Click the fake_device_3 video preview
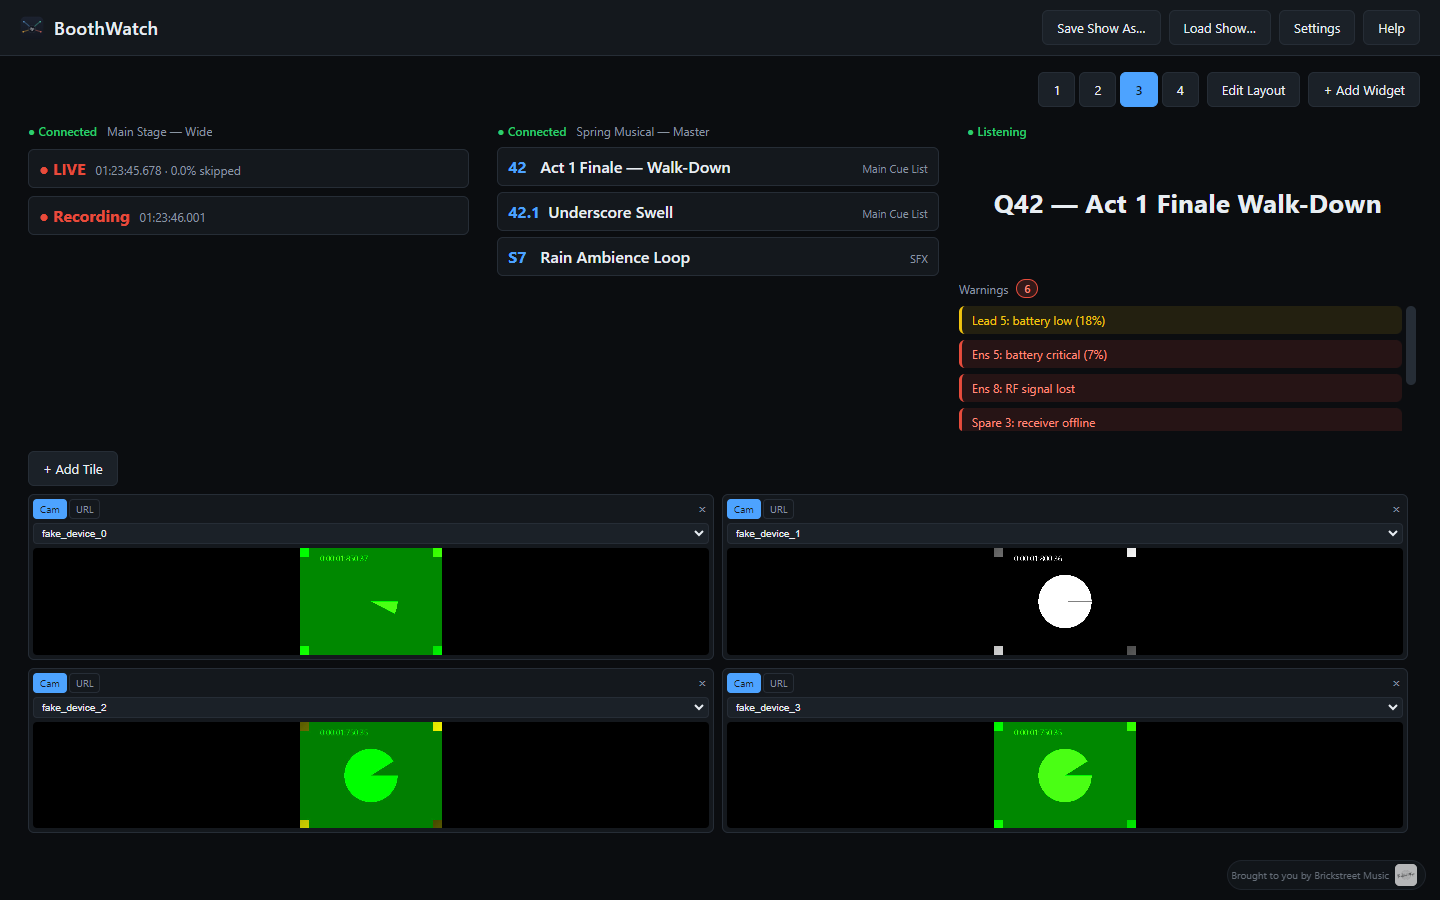Image resolution: width=1440 pixels, height=900 pixels. [x=1065, y=775]
